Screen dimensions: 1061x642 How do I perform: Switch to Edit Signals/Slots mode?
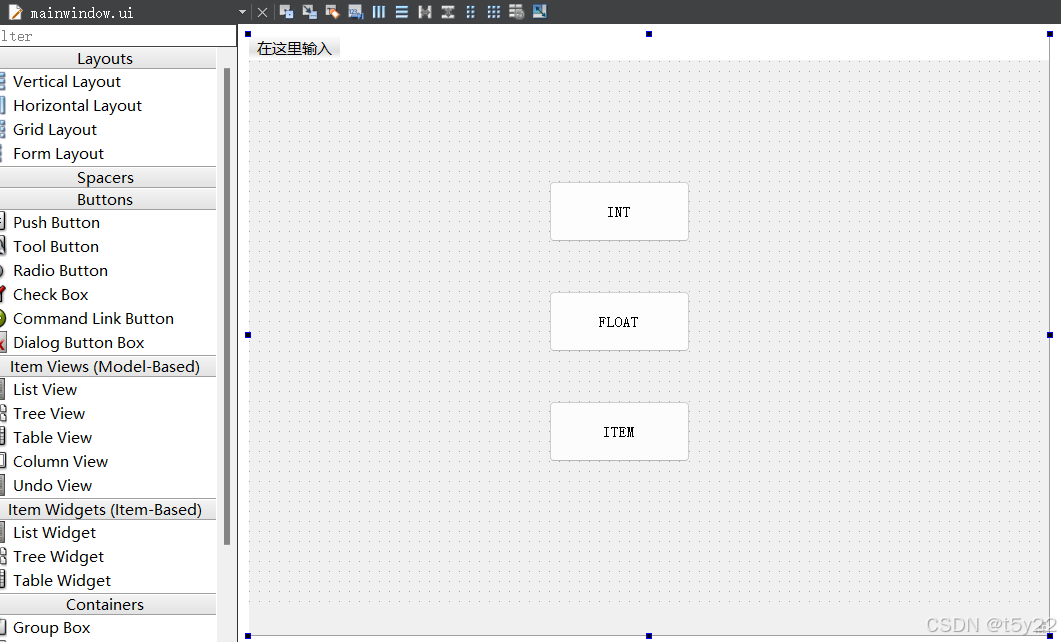[x=309, y=12]
